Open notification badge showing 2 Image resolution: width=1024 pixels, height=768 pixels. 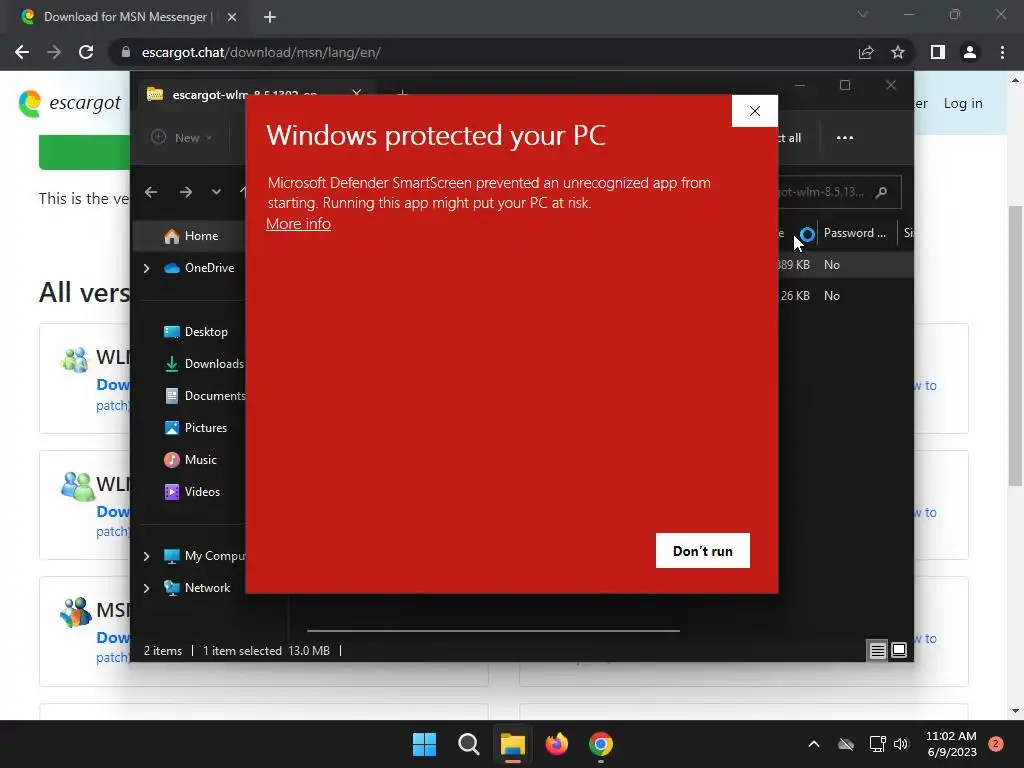click(996, 744)
